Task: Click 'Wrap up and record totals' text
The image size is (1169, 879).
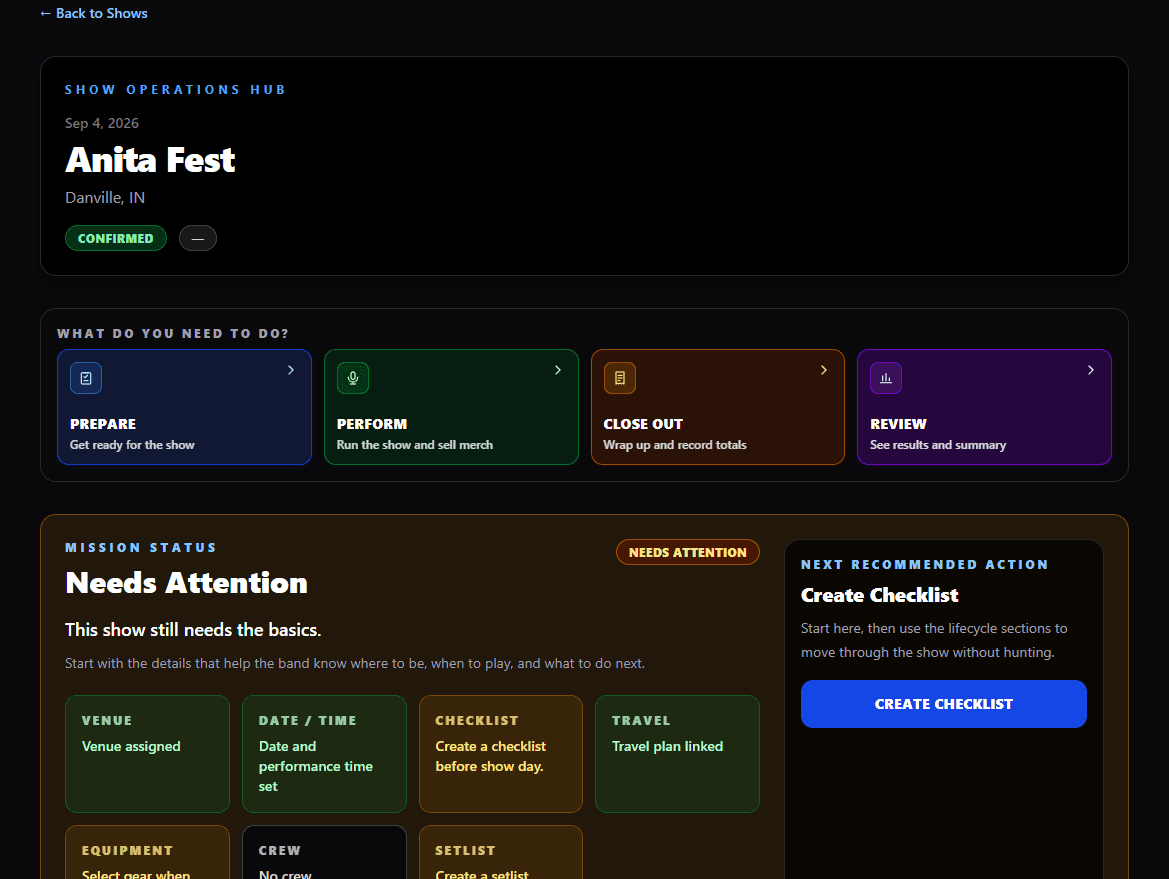Action: [x=675, y=444]
